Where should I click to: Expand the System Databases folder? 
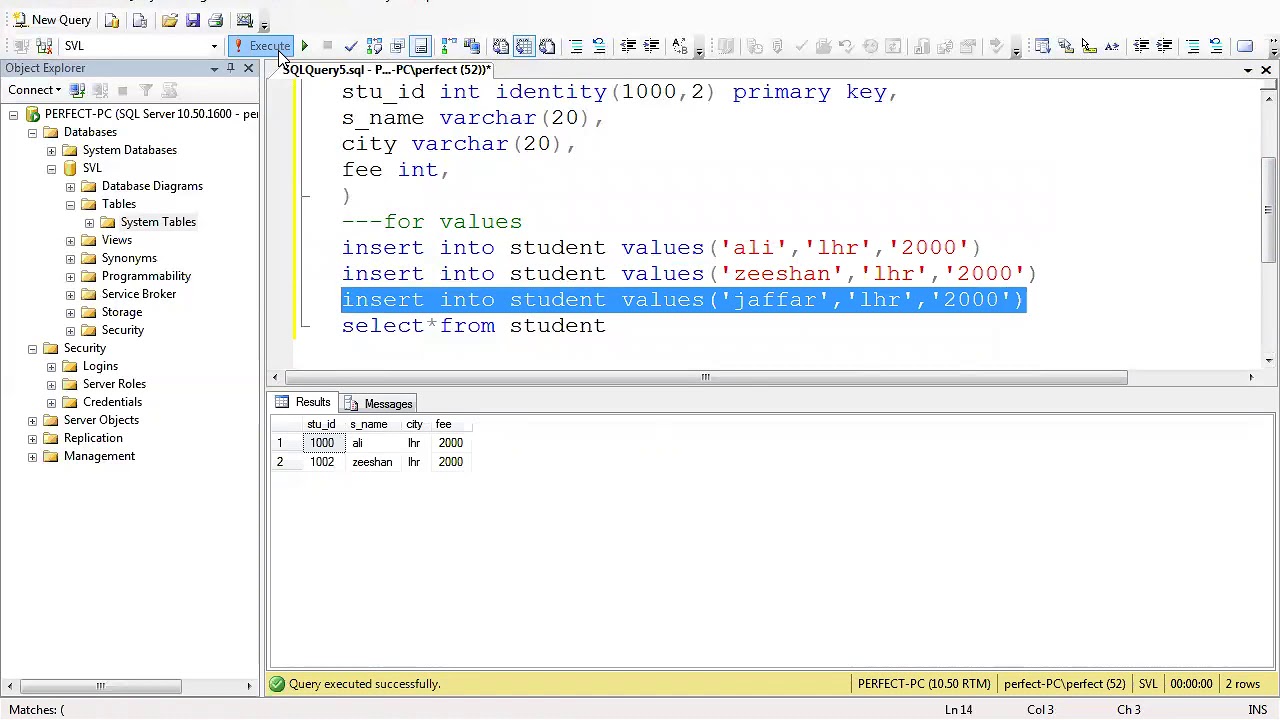51,150
